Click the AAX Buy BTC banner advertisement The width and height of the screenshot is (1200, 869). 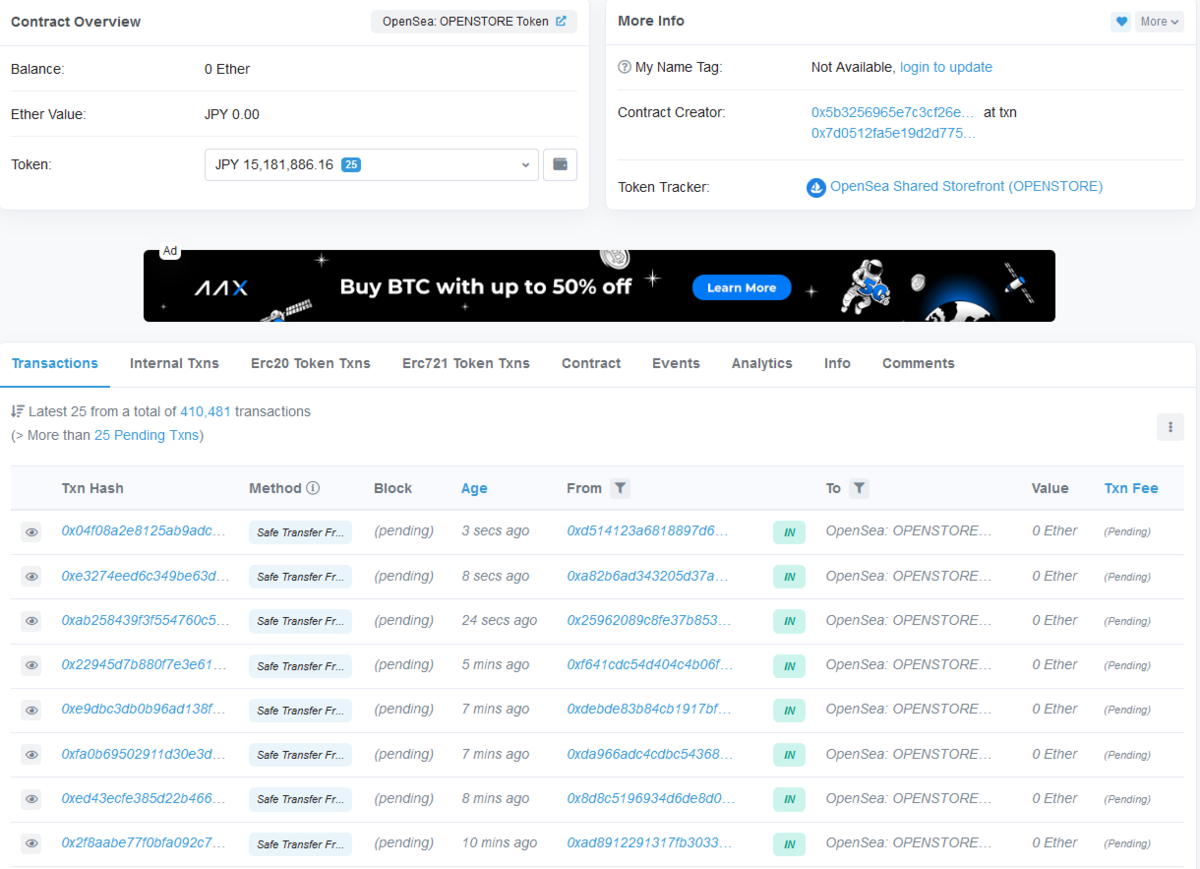click(599, 286)
